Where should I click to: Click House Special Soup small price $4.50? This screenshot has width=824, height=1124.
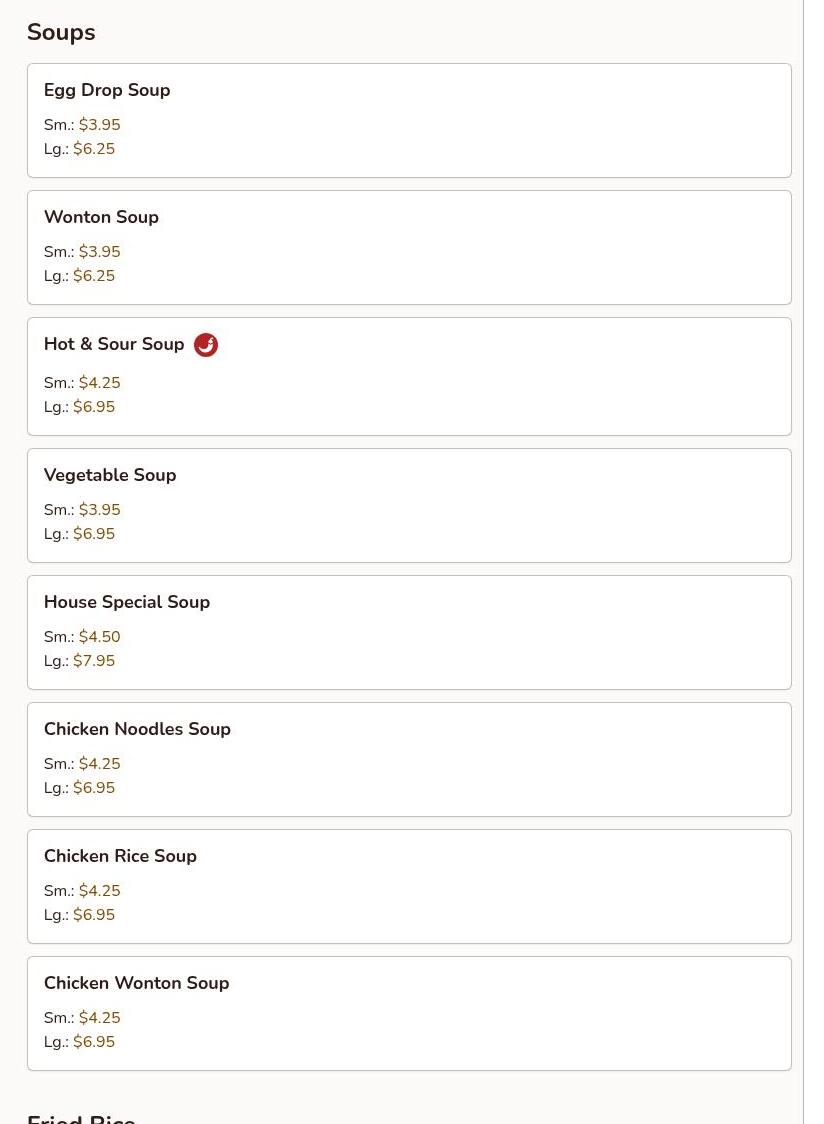[100, 637]
